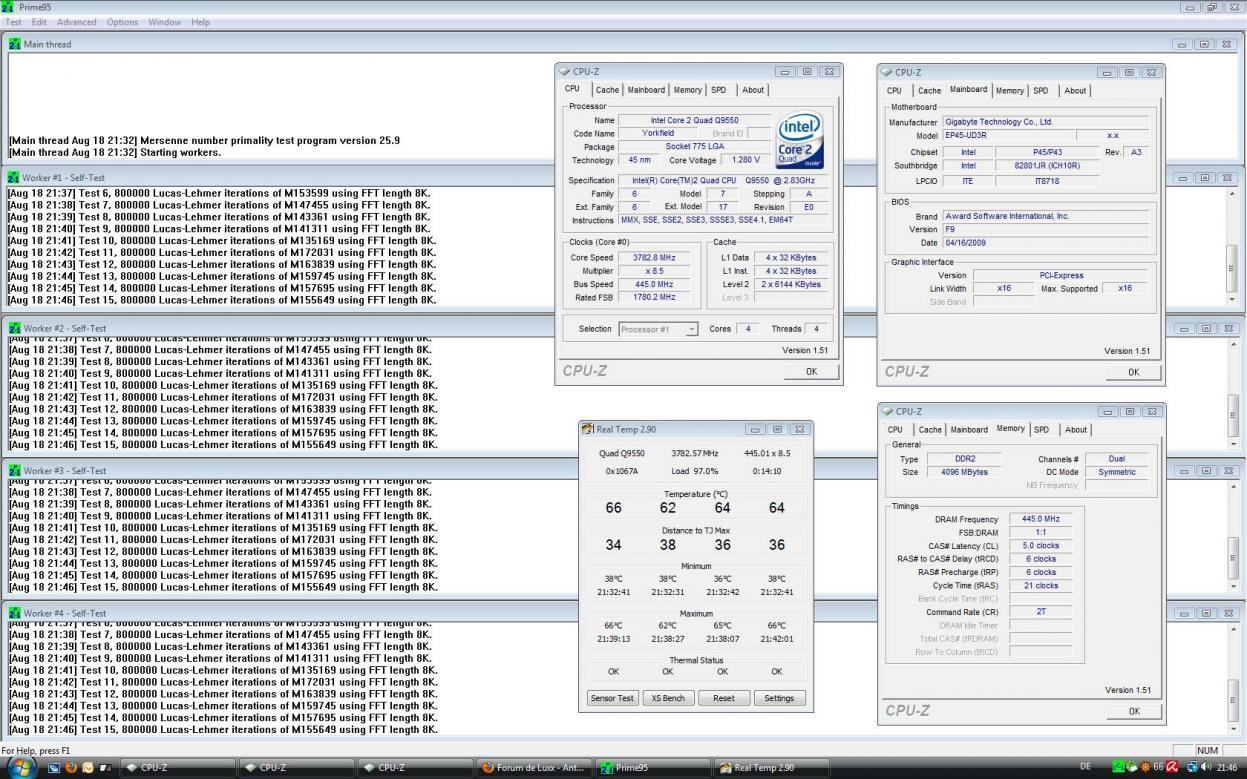Click the DRAM Frequency 445.0 MHz field

point(1040,519)
